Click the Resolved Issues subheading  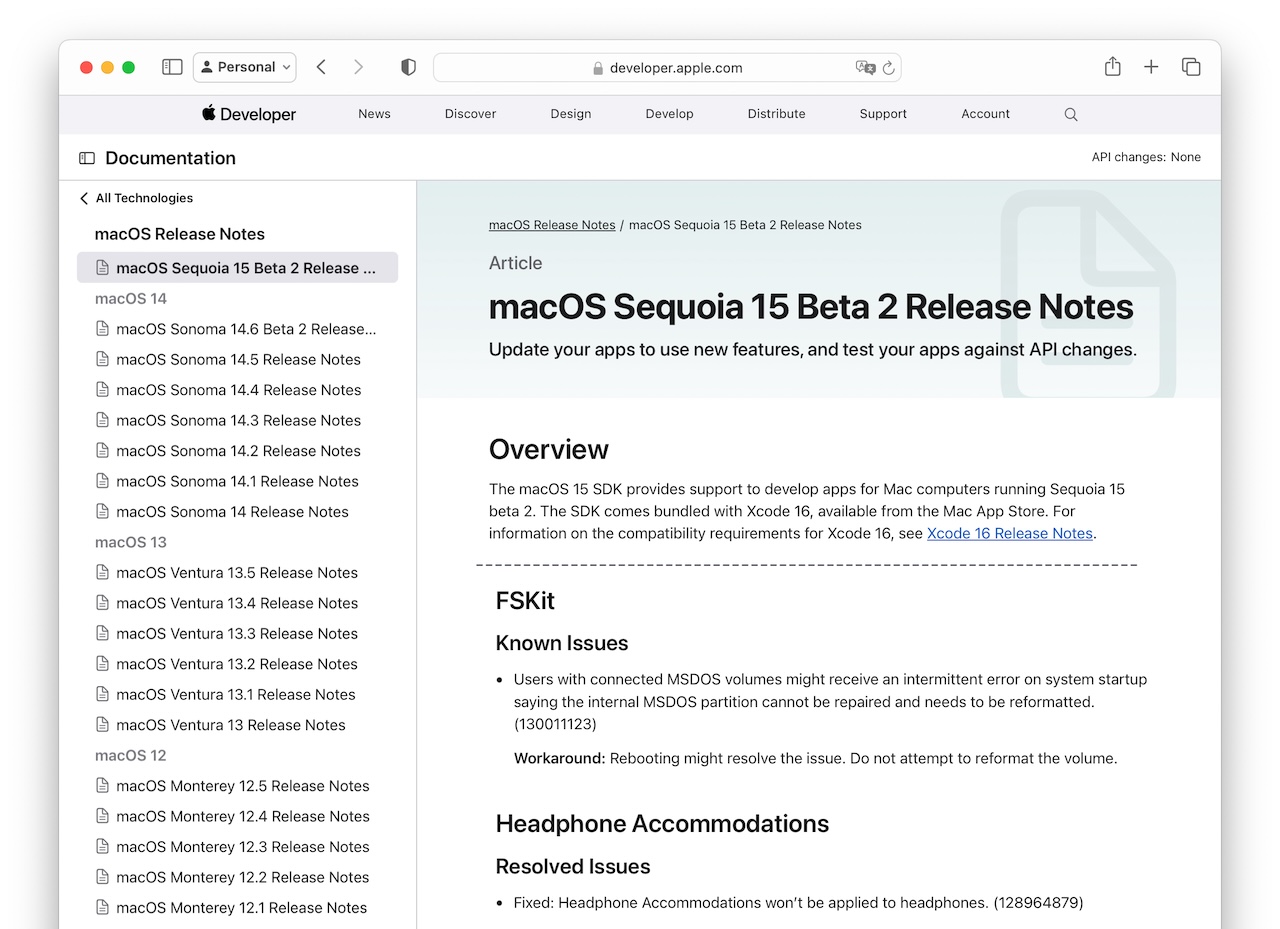(x=573, y=867)
